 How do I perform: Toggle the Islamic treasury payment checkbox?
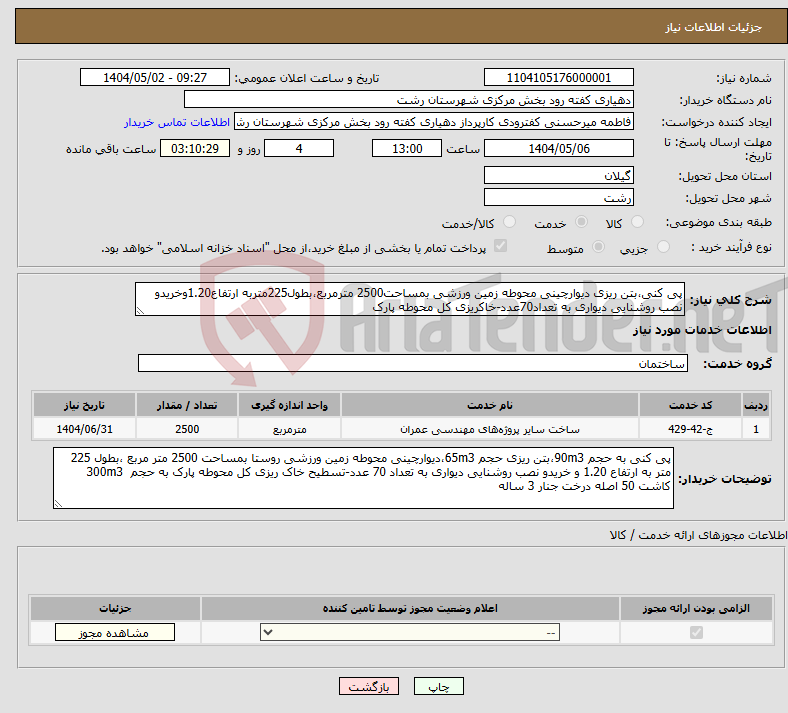(500, 246)
